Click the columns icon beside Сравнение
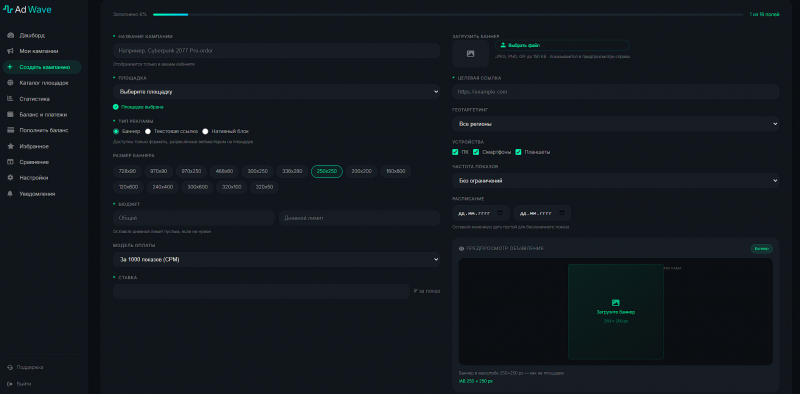This screenshot has height=394, width=800. pos(10,162)
